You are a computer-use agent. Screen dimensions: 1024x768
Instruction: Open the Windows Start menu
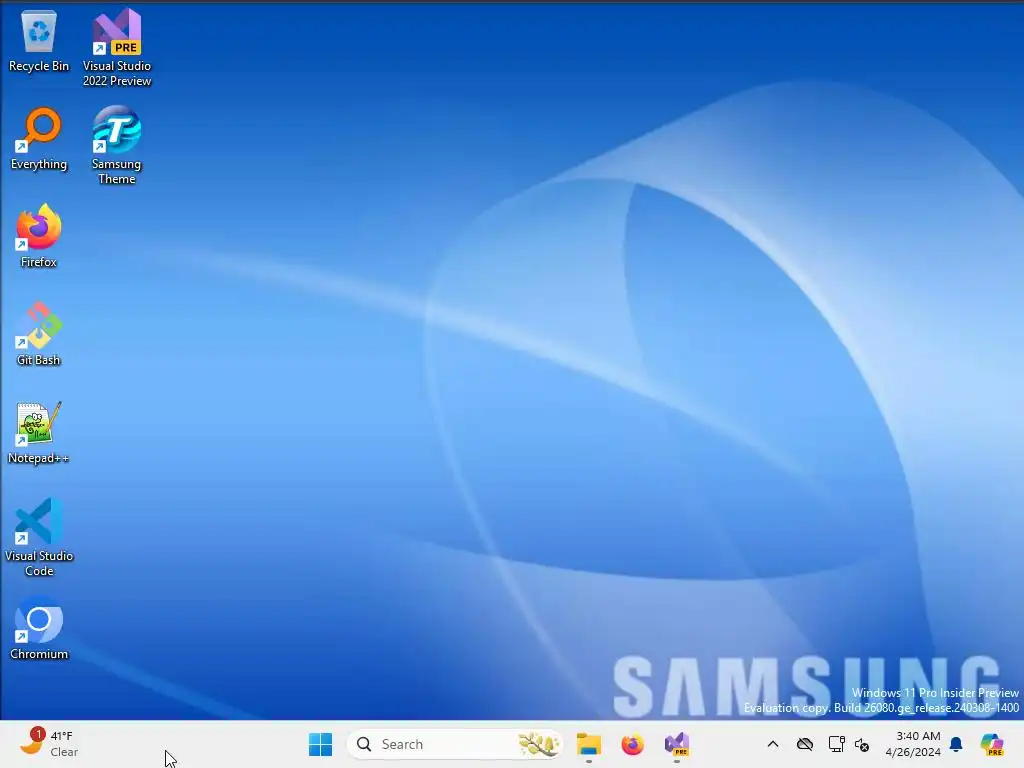320,744
